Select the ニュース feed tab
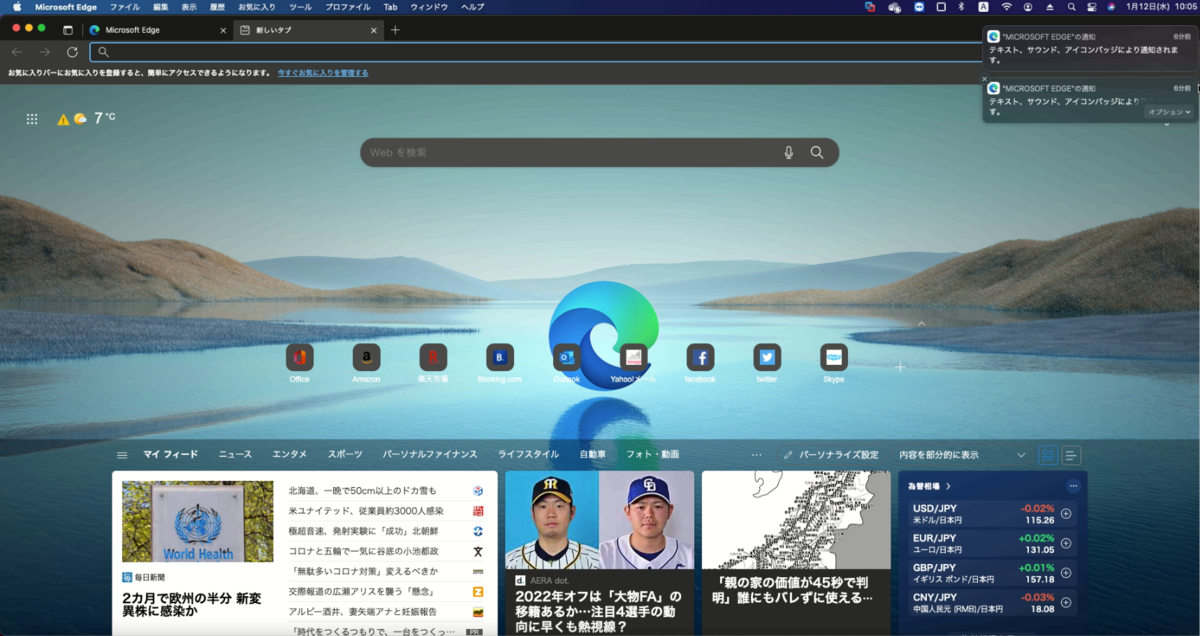The width and height of the screenshot is (1200, 636). [235, 455]
